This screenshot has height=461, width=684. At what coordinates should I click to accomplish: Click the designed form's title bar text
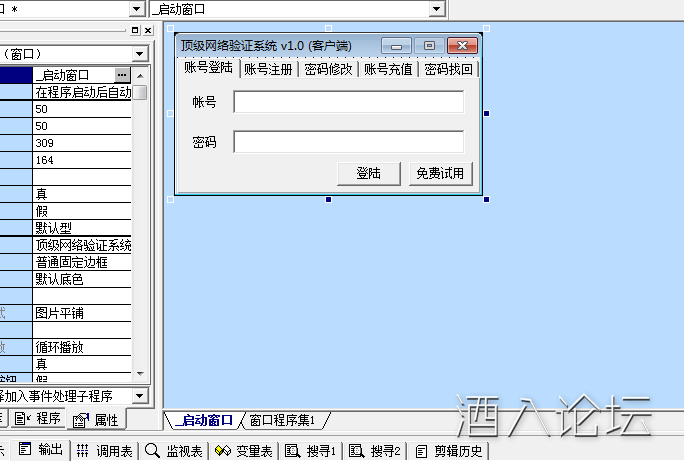[266, 46]
